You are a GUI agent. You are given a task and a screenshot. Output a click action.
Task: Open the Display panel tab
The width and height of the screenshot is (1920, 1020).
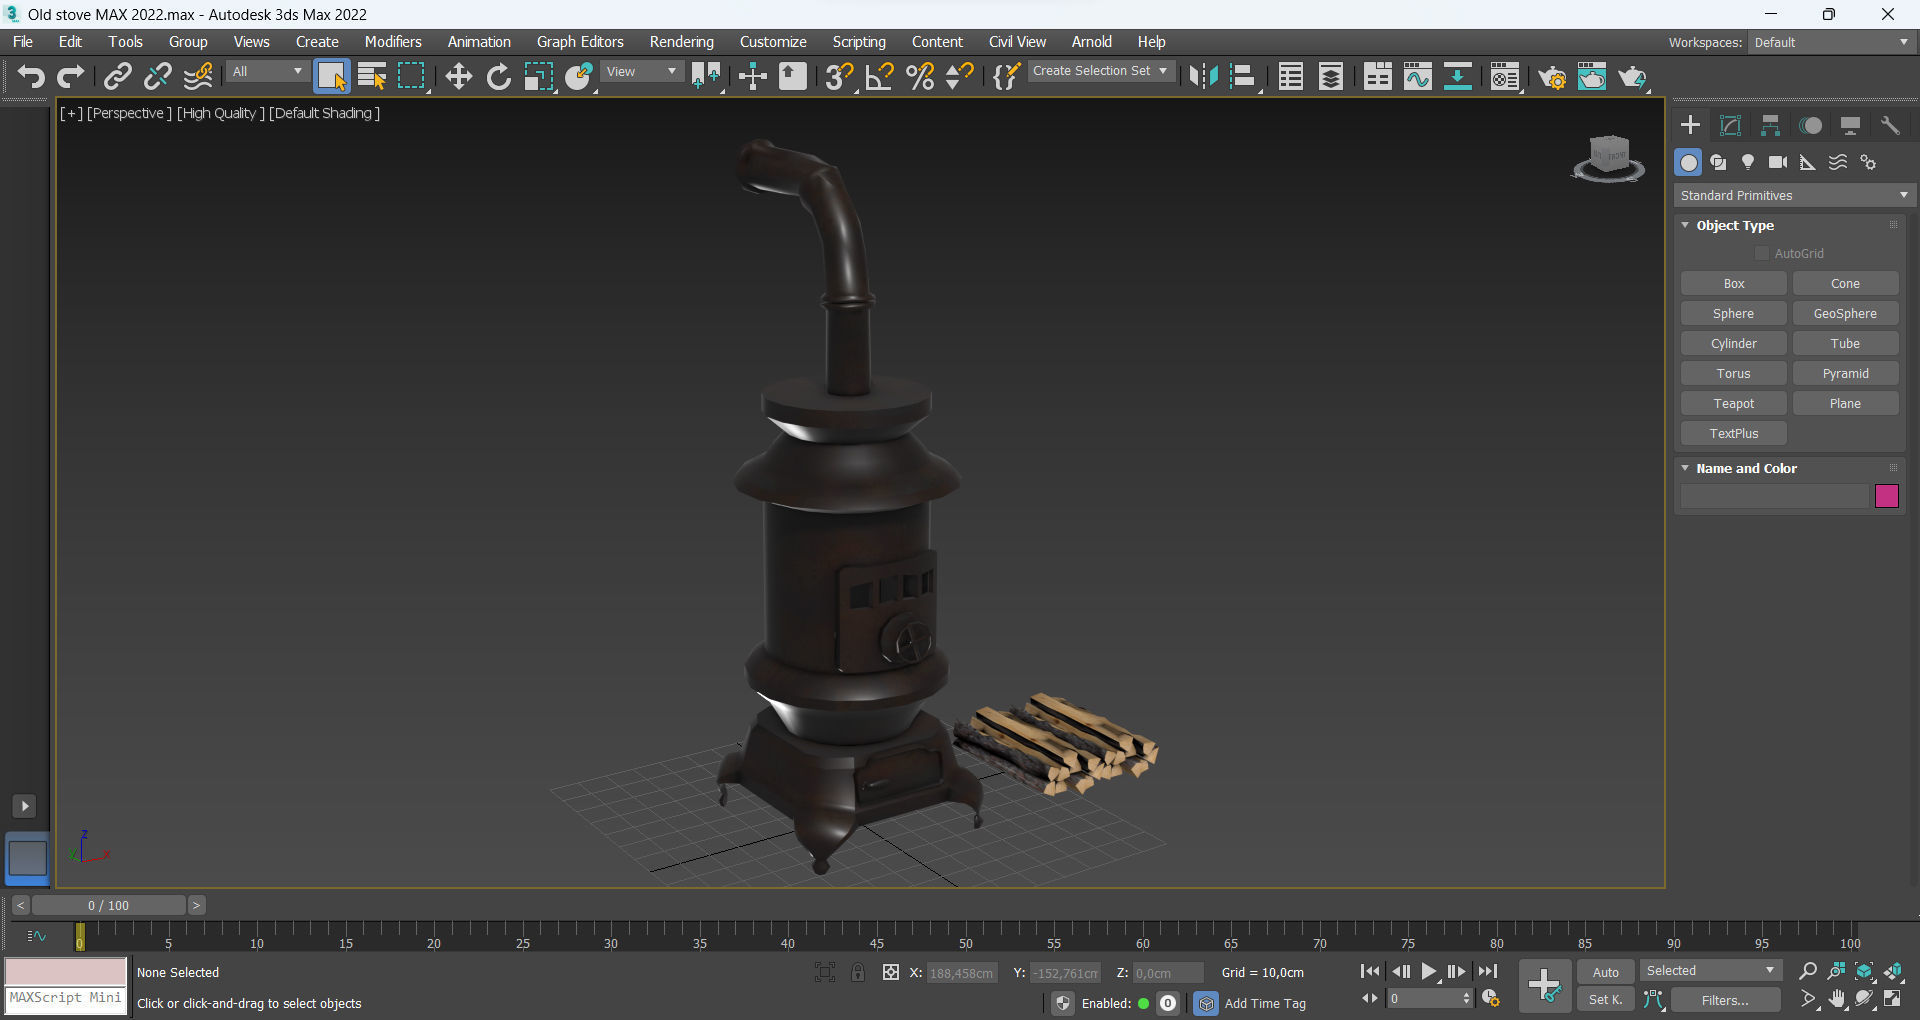[x=1850, y=125]
